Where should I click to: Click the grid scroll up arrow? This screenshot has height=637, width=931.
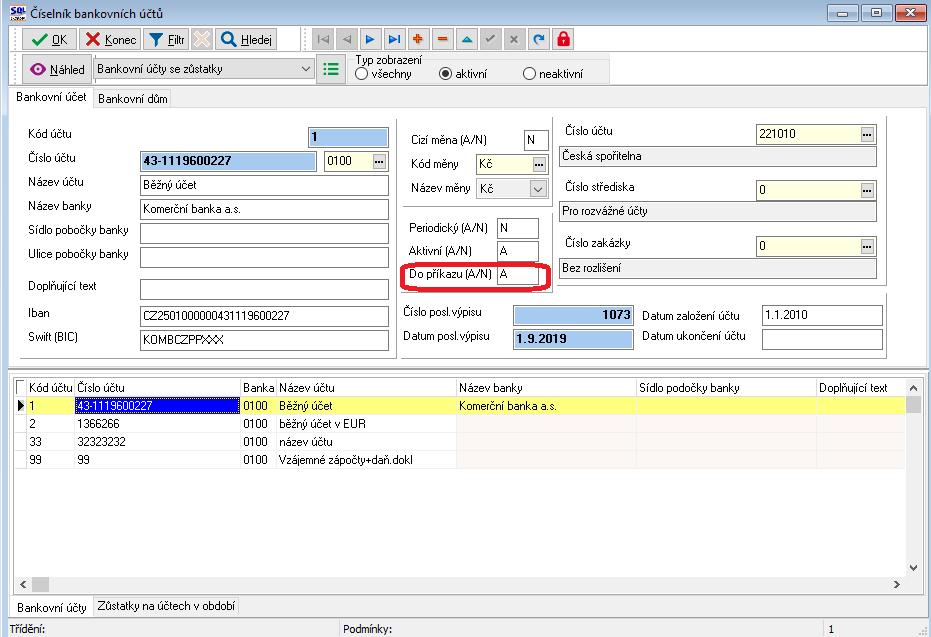pos(913,388)
